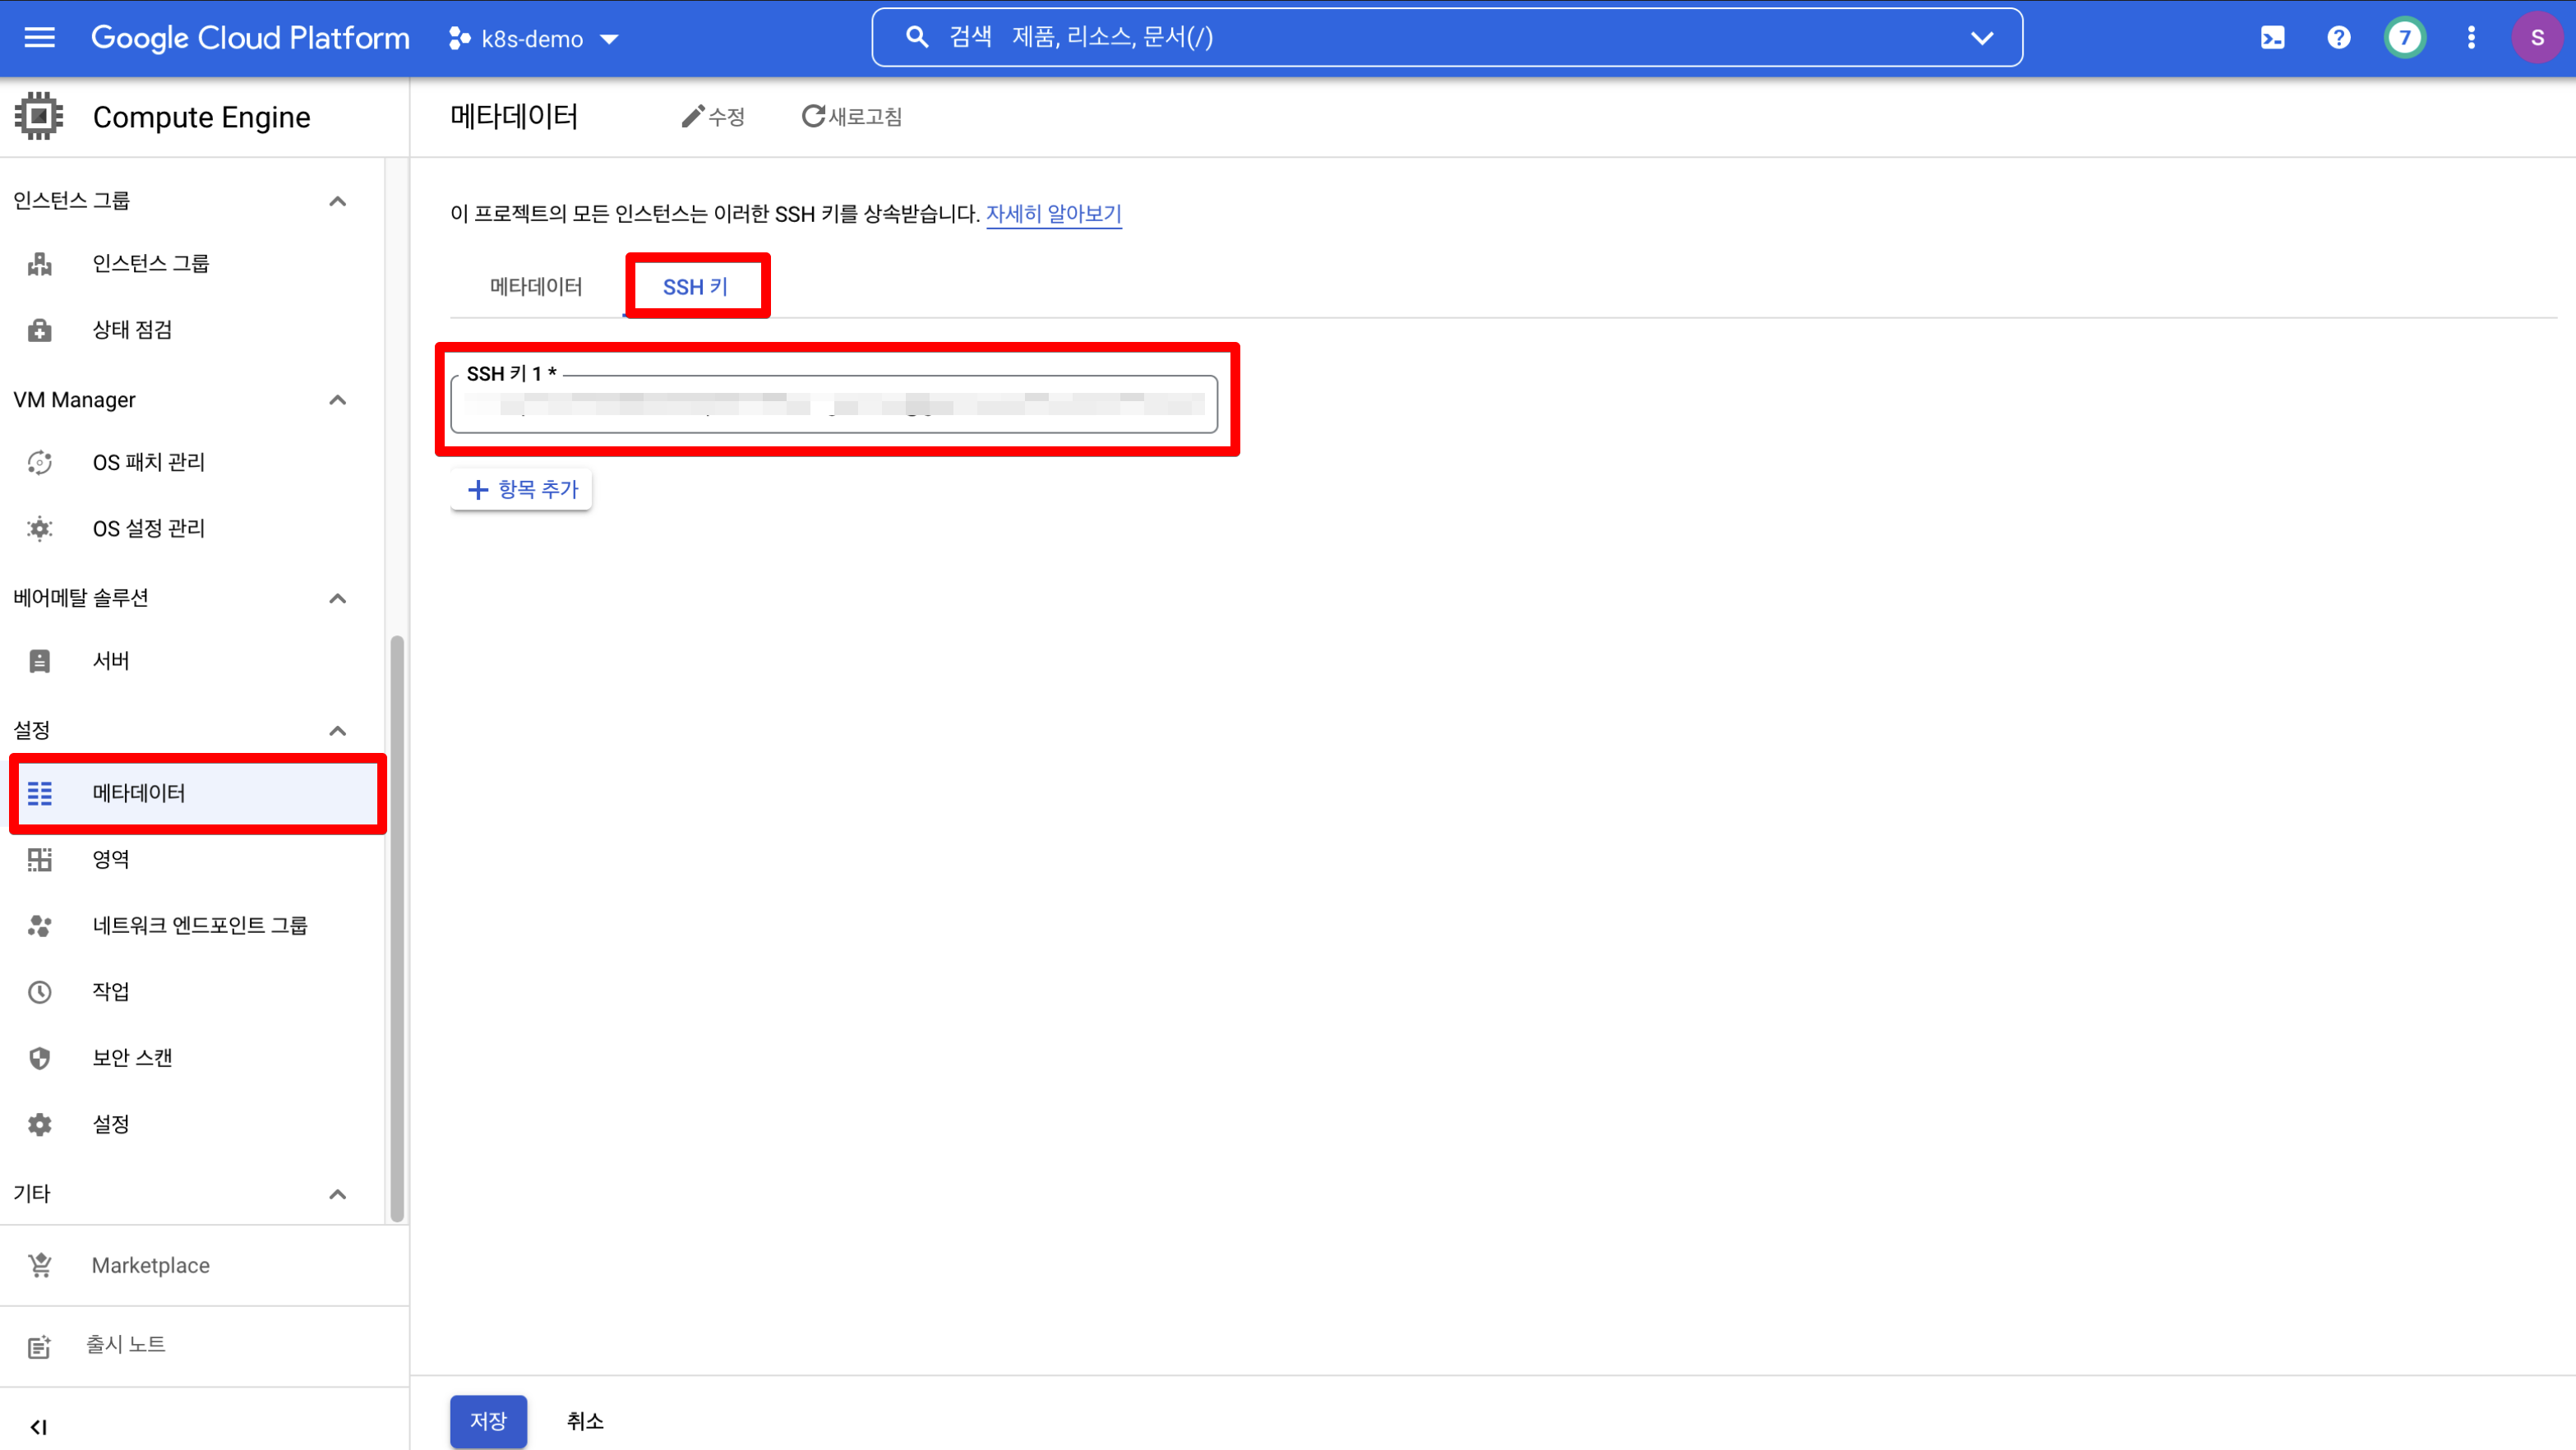The width and height of the screenshot is (2576, 1450).
Task: Collapse the sidebar with bottom arrow icon
Action: [x=38, y=1426]
